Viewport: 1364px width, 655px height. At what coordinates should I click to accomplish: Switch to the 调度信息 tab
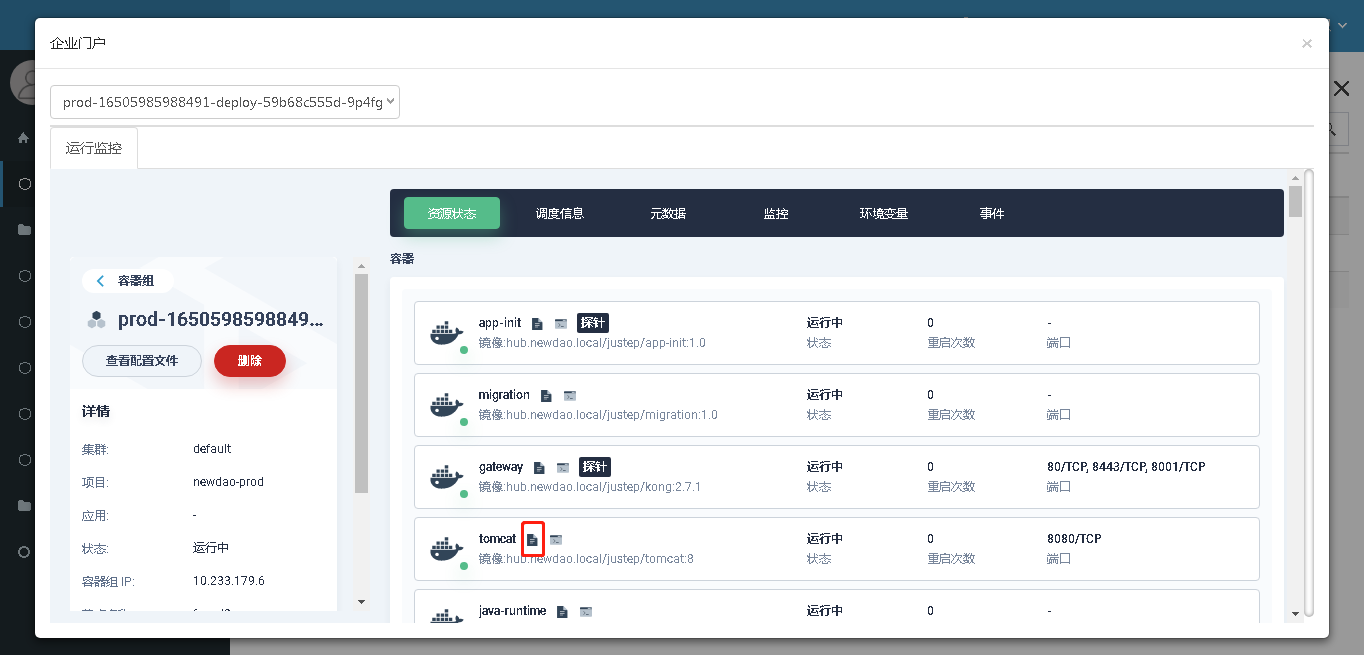560,213
